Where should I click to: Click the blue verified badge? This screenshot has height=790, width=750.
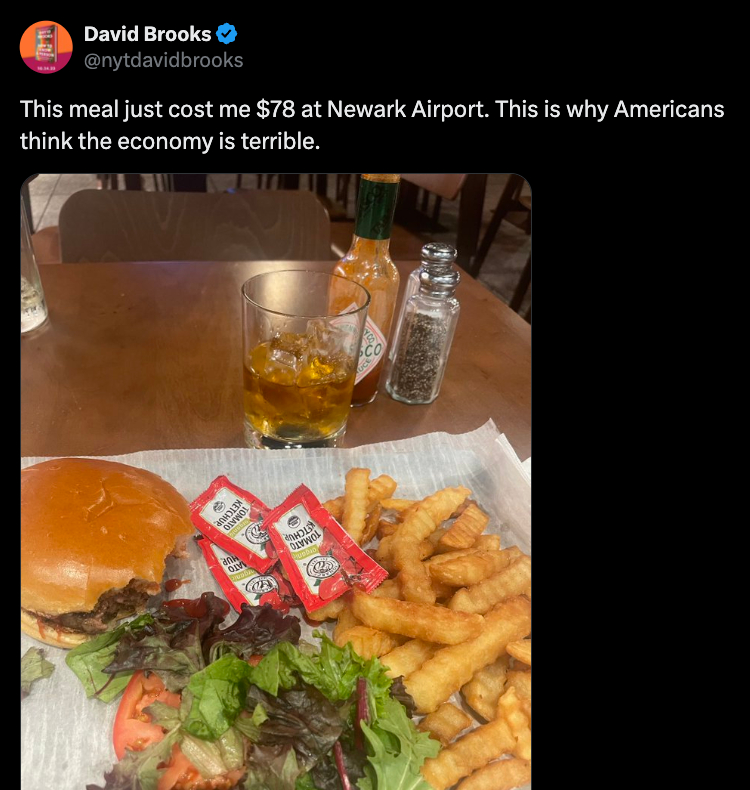[227, 34]
